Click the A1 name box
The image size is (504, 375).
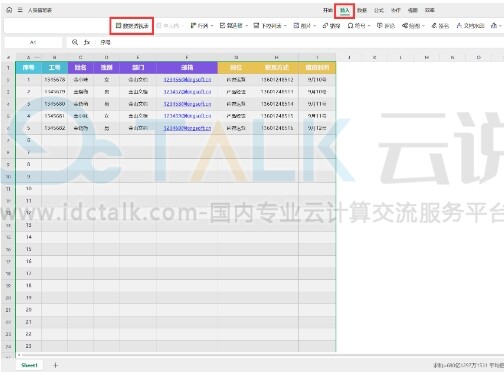[33, 43]
